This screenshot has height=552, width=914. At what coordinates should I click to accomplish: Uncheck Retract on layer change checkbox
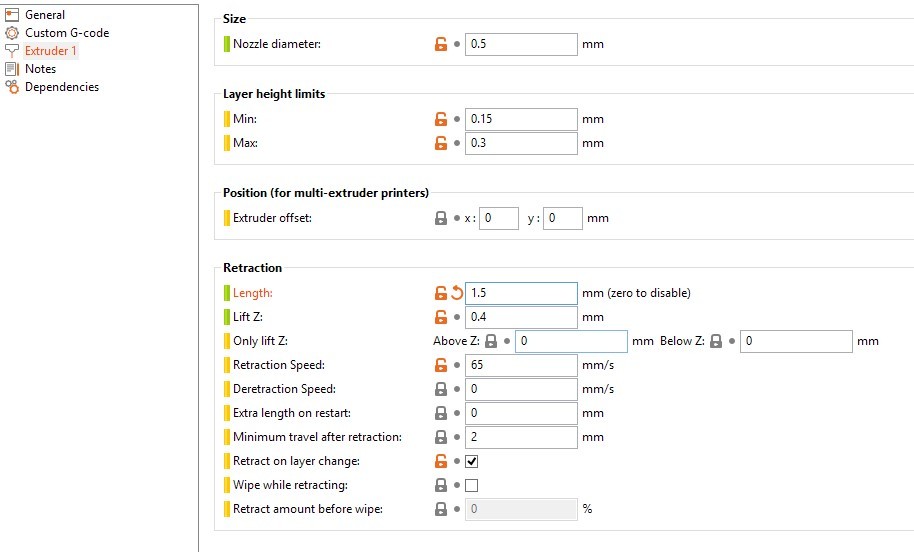click(472, 461)
